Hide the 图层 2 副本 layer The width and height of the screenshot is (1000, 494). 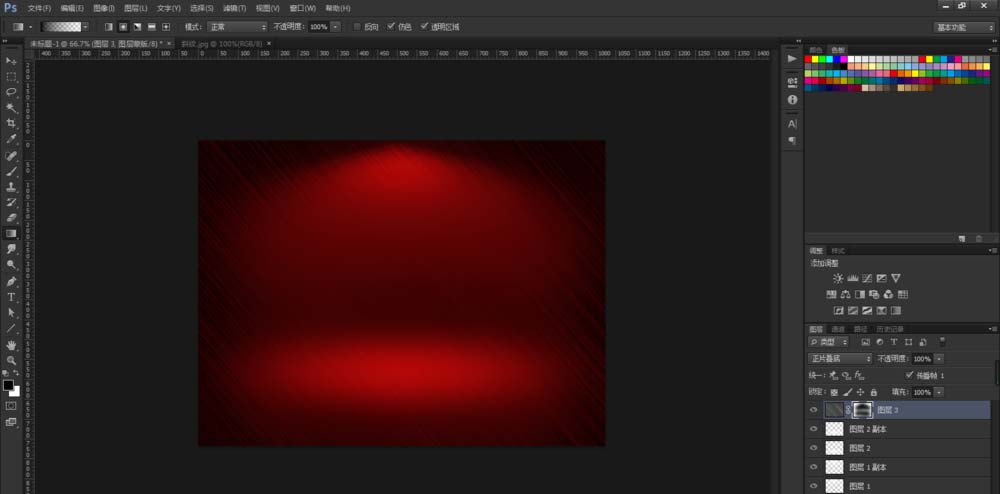point(814,429)
